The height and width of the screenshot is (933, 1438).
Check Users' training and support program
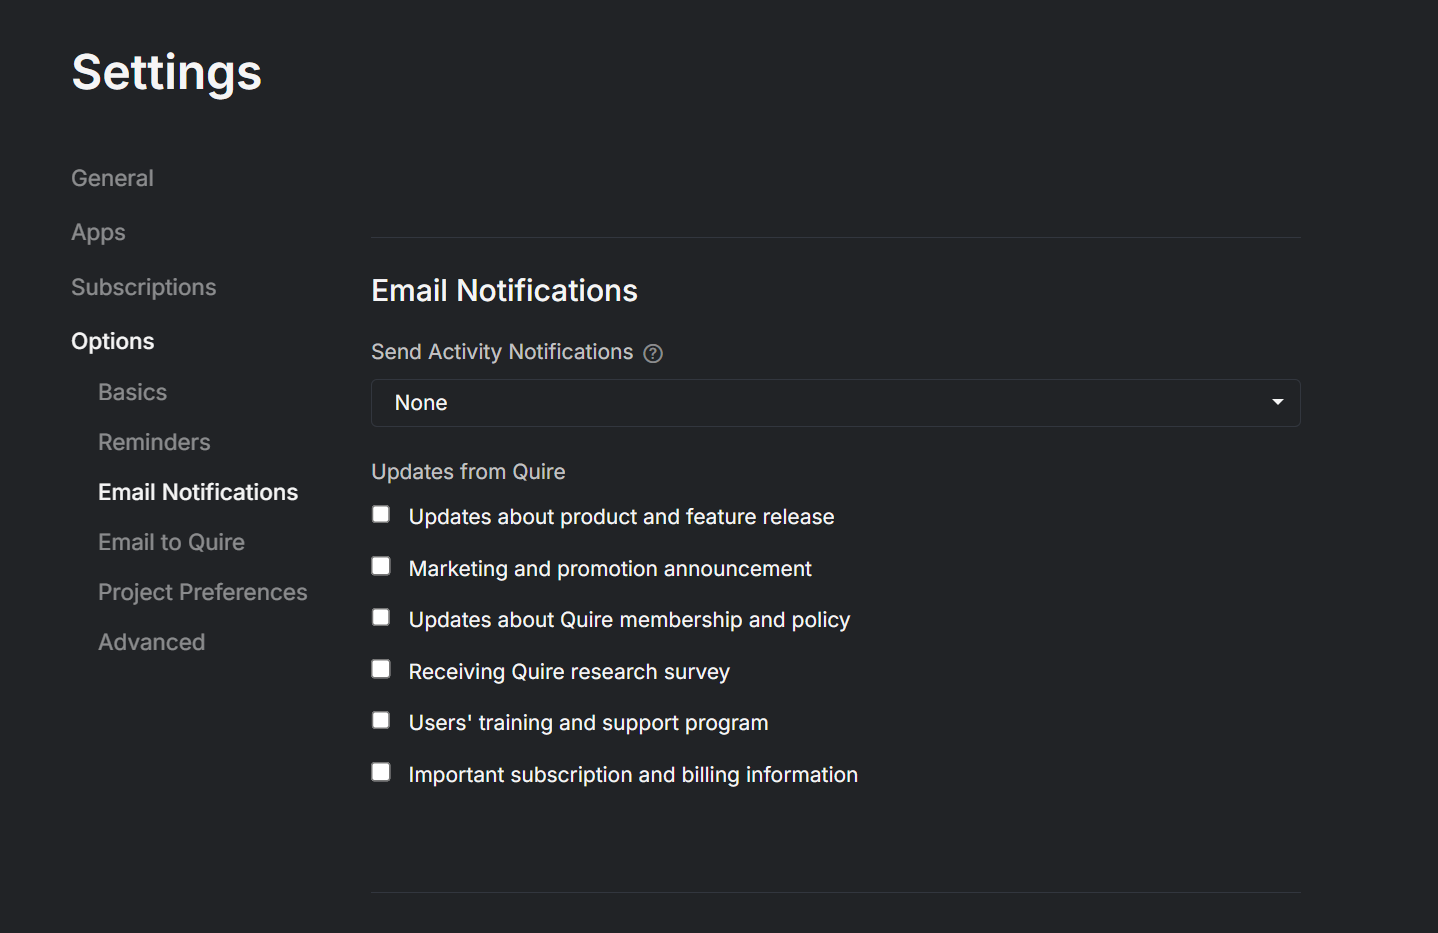(381, 720)
